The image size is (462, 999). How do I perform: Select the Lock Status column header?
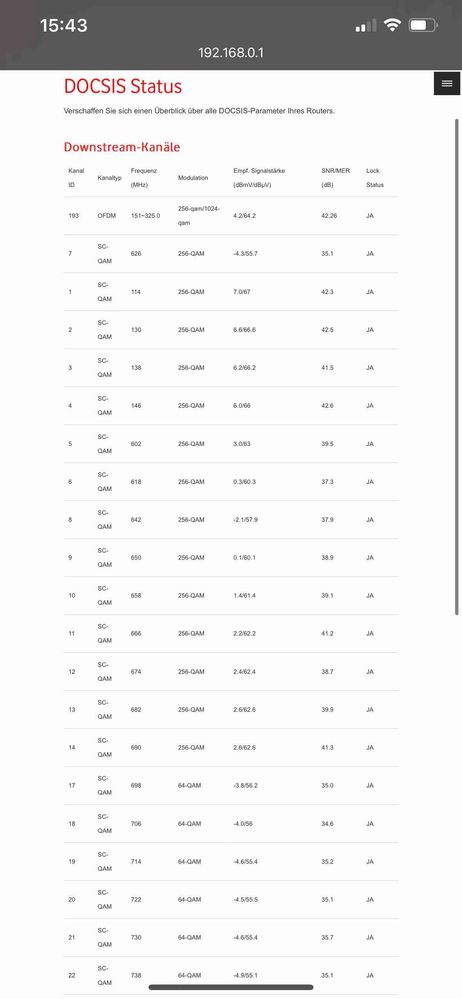tap(375, 178)
